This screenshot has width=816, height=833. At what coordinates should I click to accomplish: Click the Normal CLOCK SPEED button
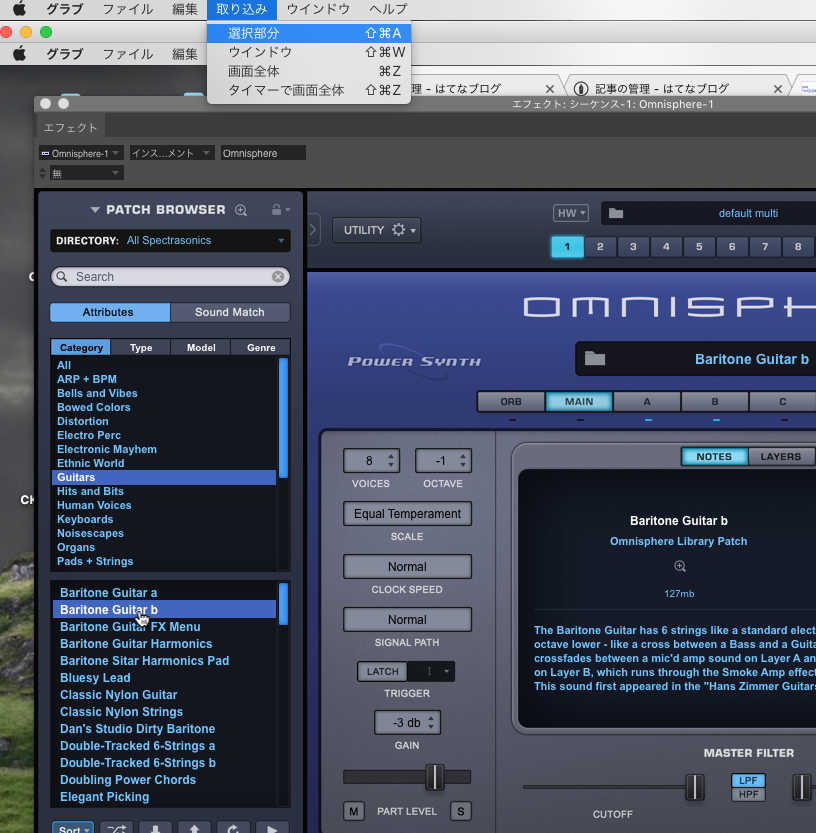[407, 566]
